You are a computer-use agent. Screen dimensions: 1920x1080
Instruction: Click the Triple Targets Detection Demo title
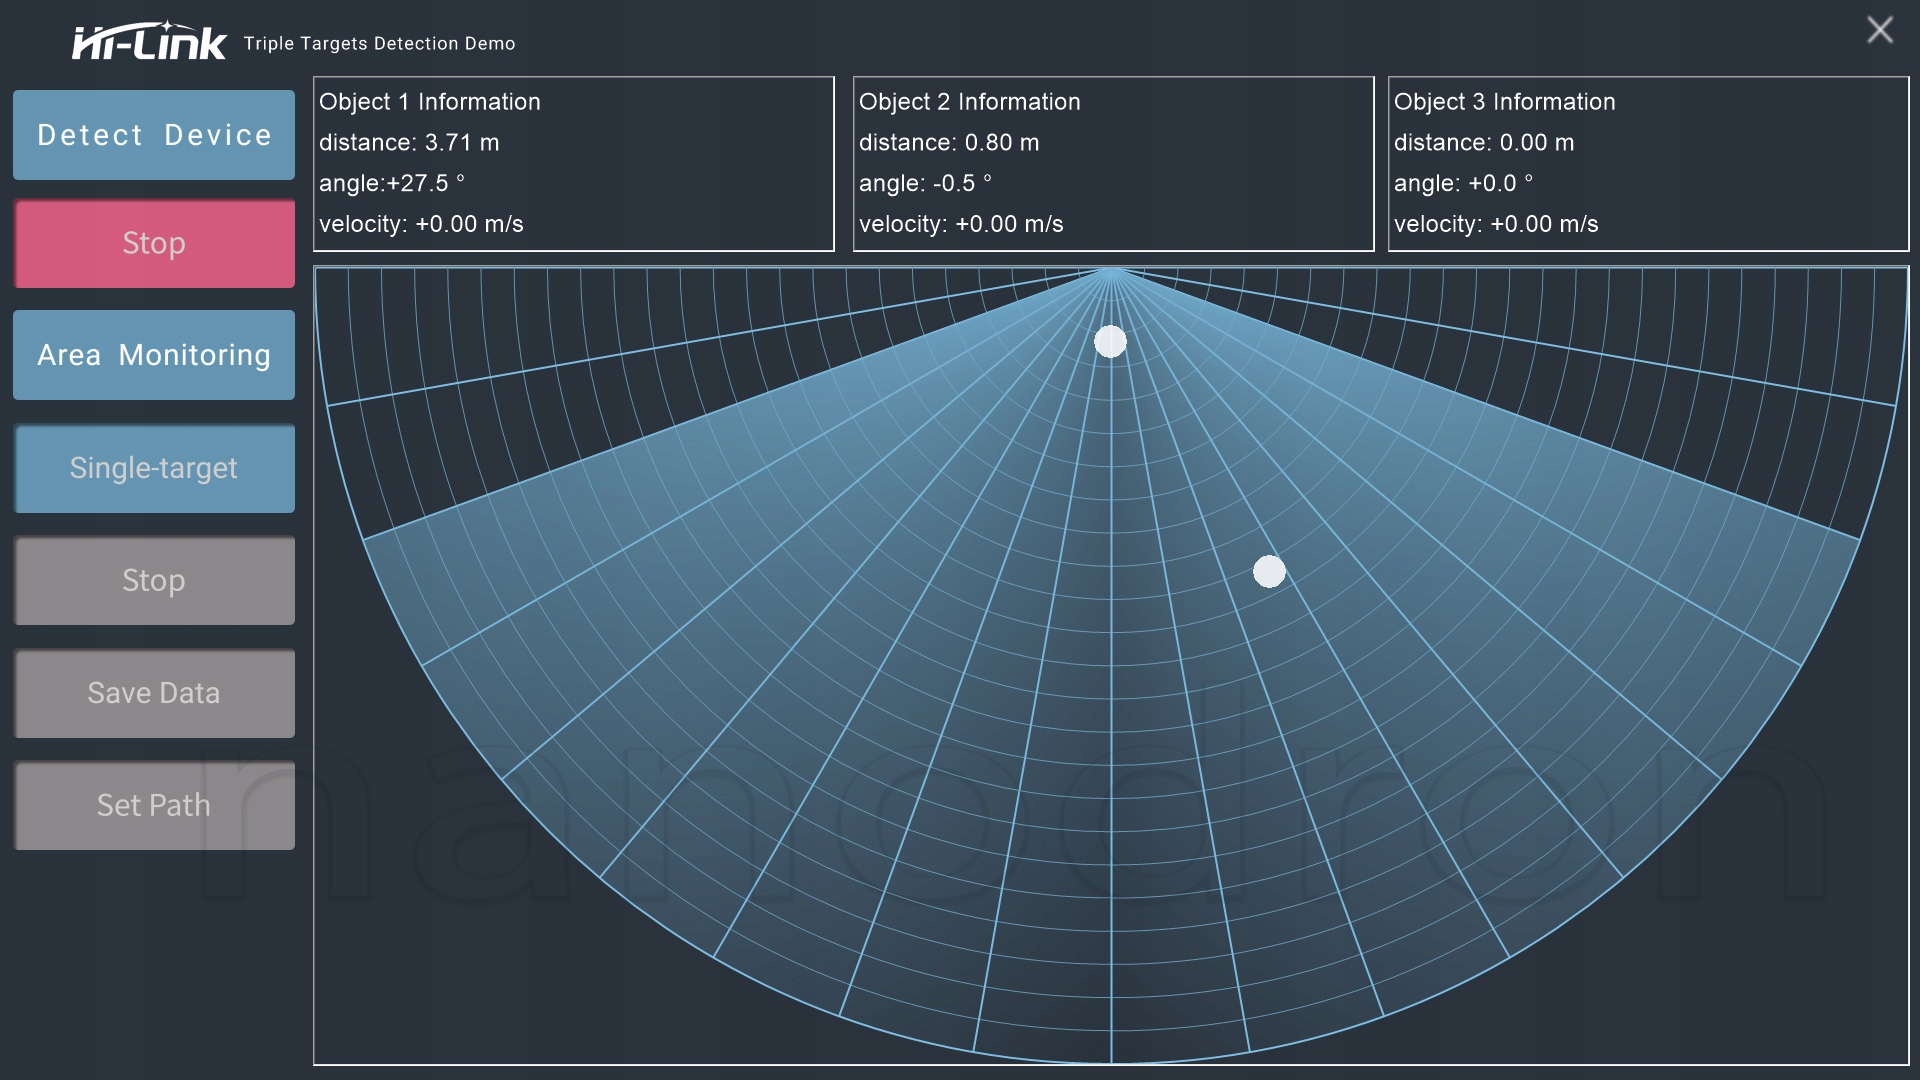coord(379,44)
